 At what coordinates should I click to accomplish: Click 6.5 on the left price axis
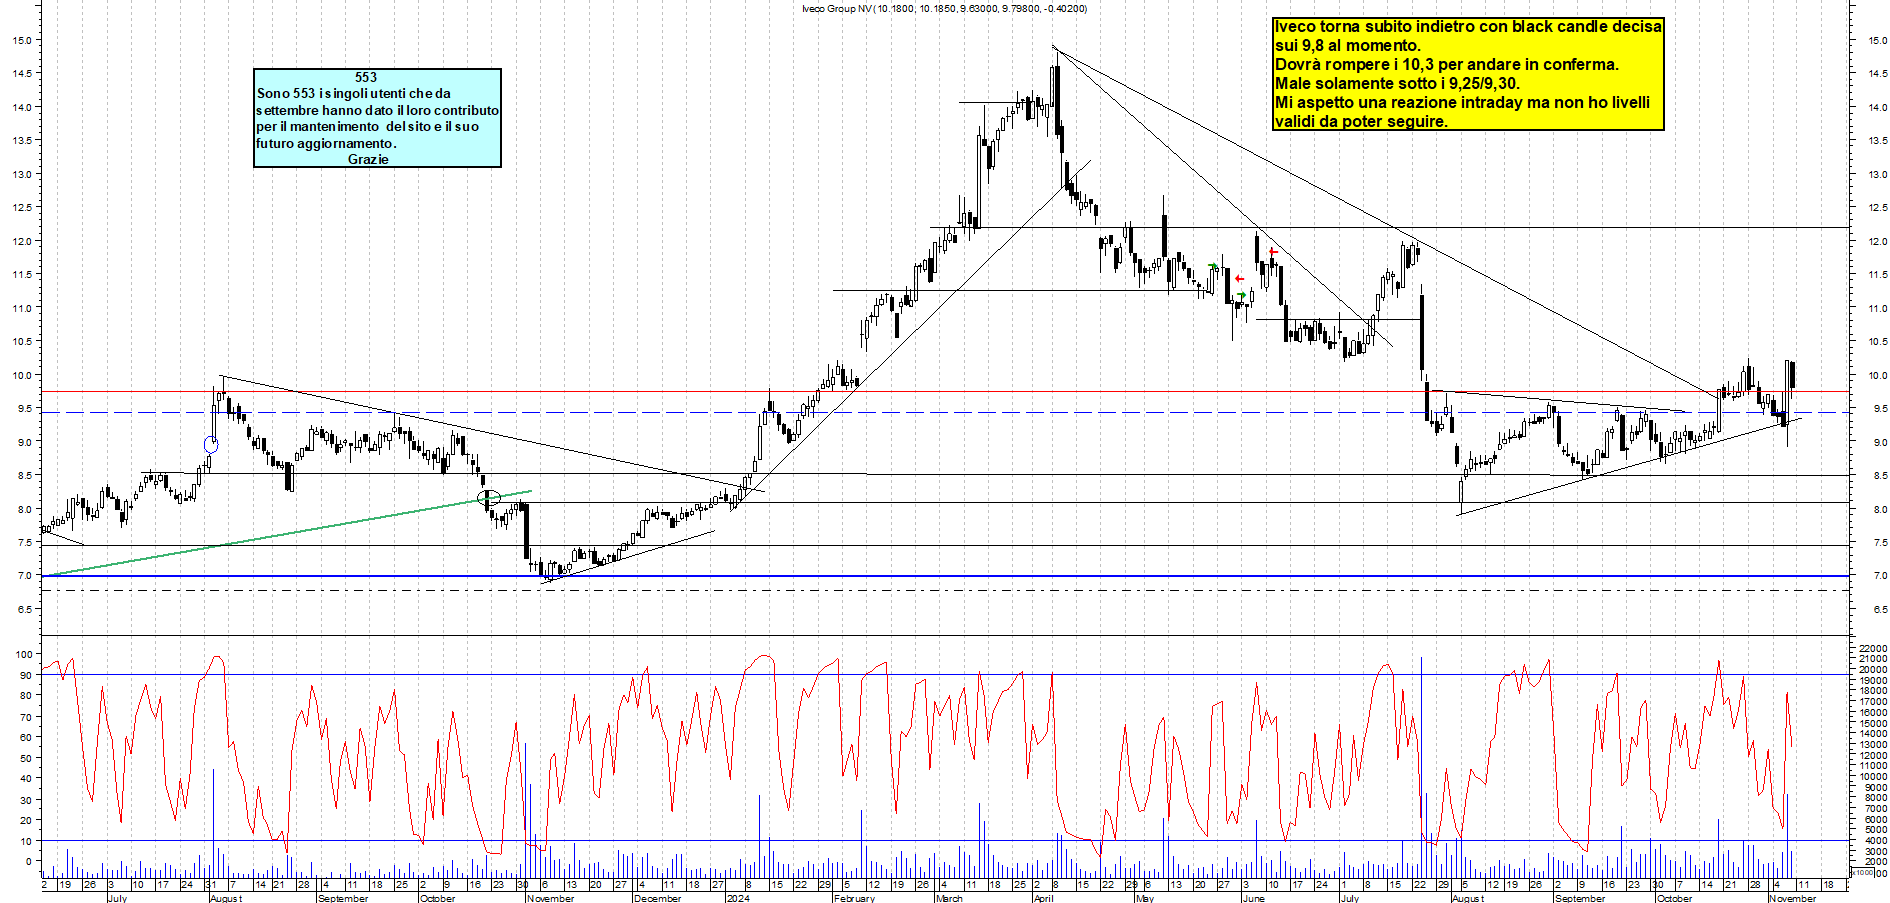[24, 609]
